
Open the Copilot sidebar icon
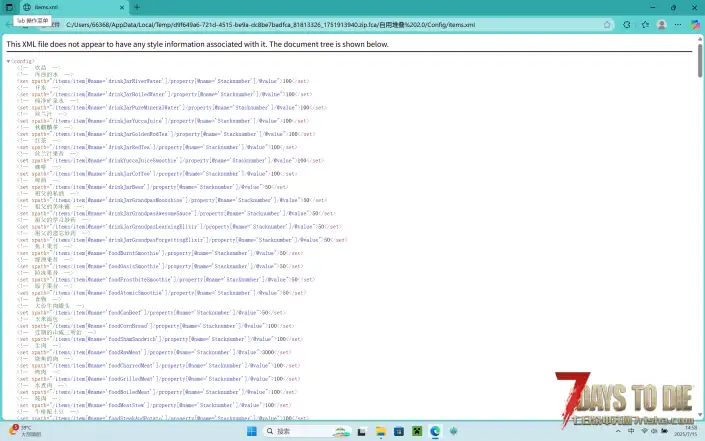point(695,25)
